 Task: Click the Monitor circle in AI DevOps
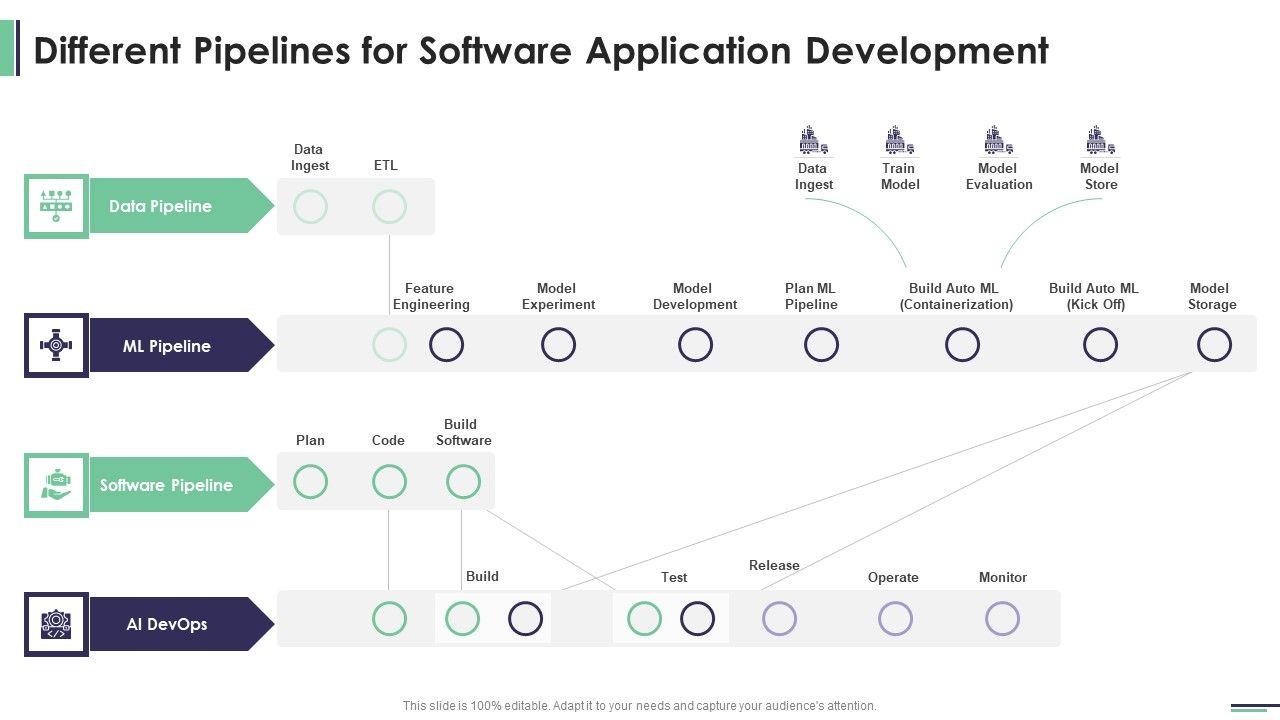(1002, 619)
